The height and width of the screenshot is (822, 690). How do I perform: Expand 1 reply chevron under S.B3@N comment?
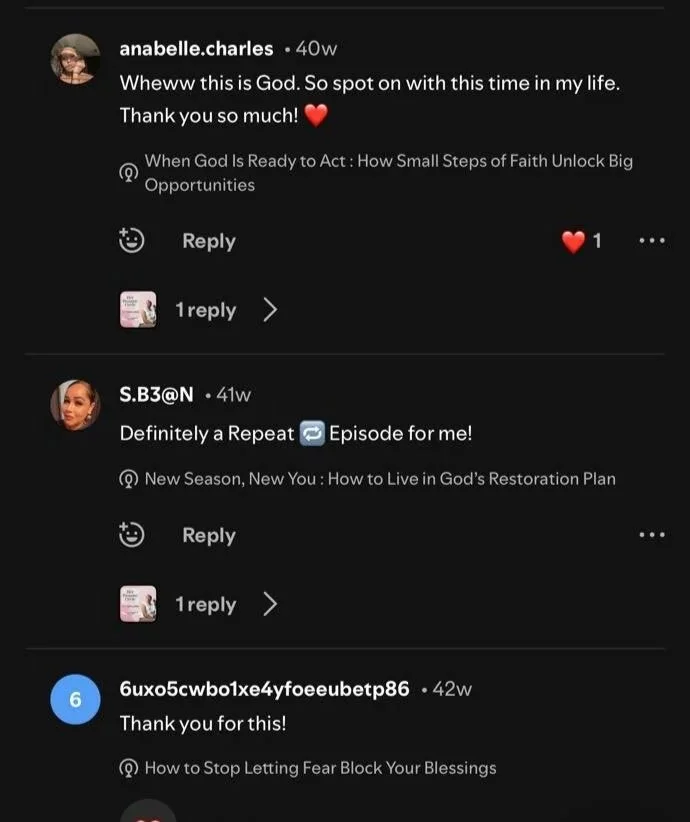269,604
